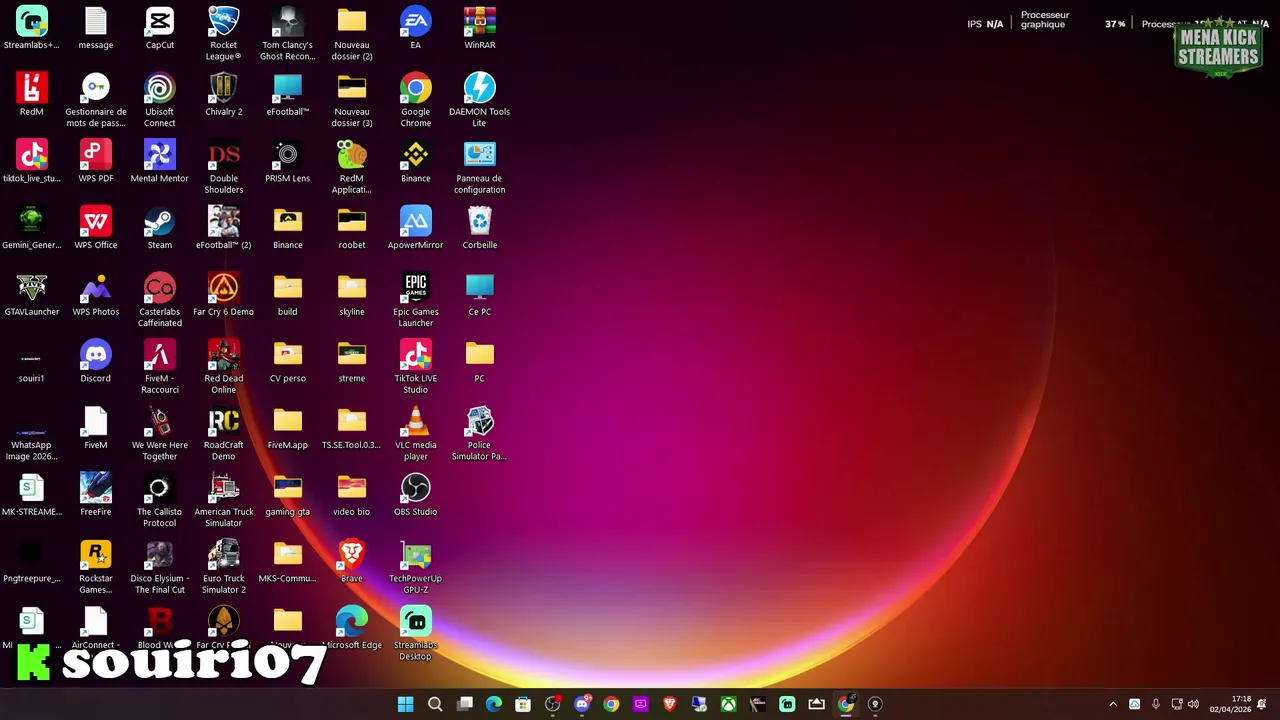
Task: Select the Disco Elysium Final Cut icon
Action: [160, 567]
